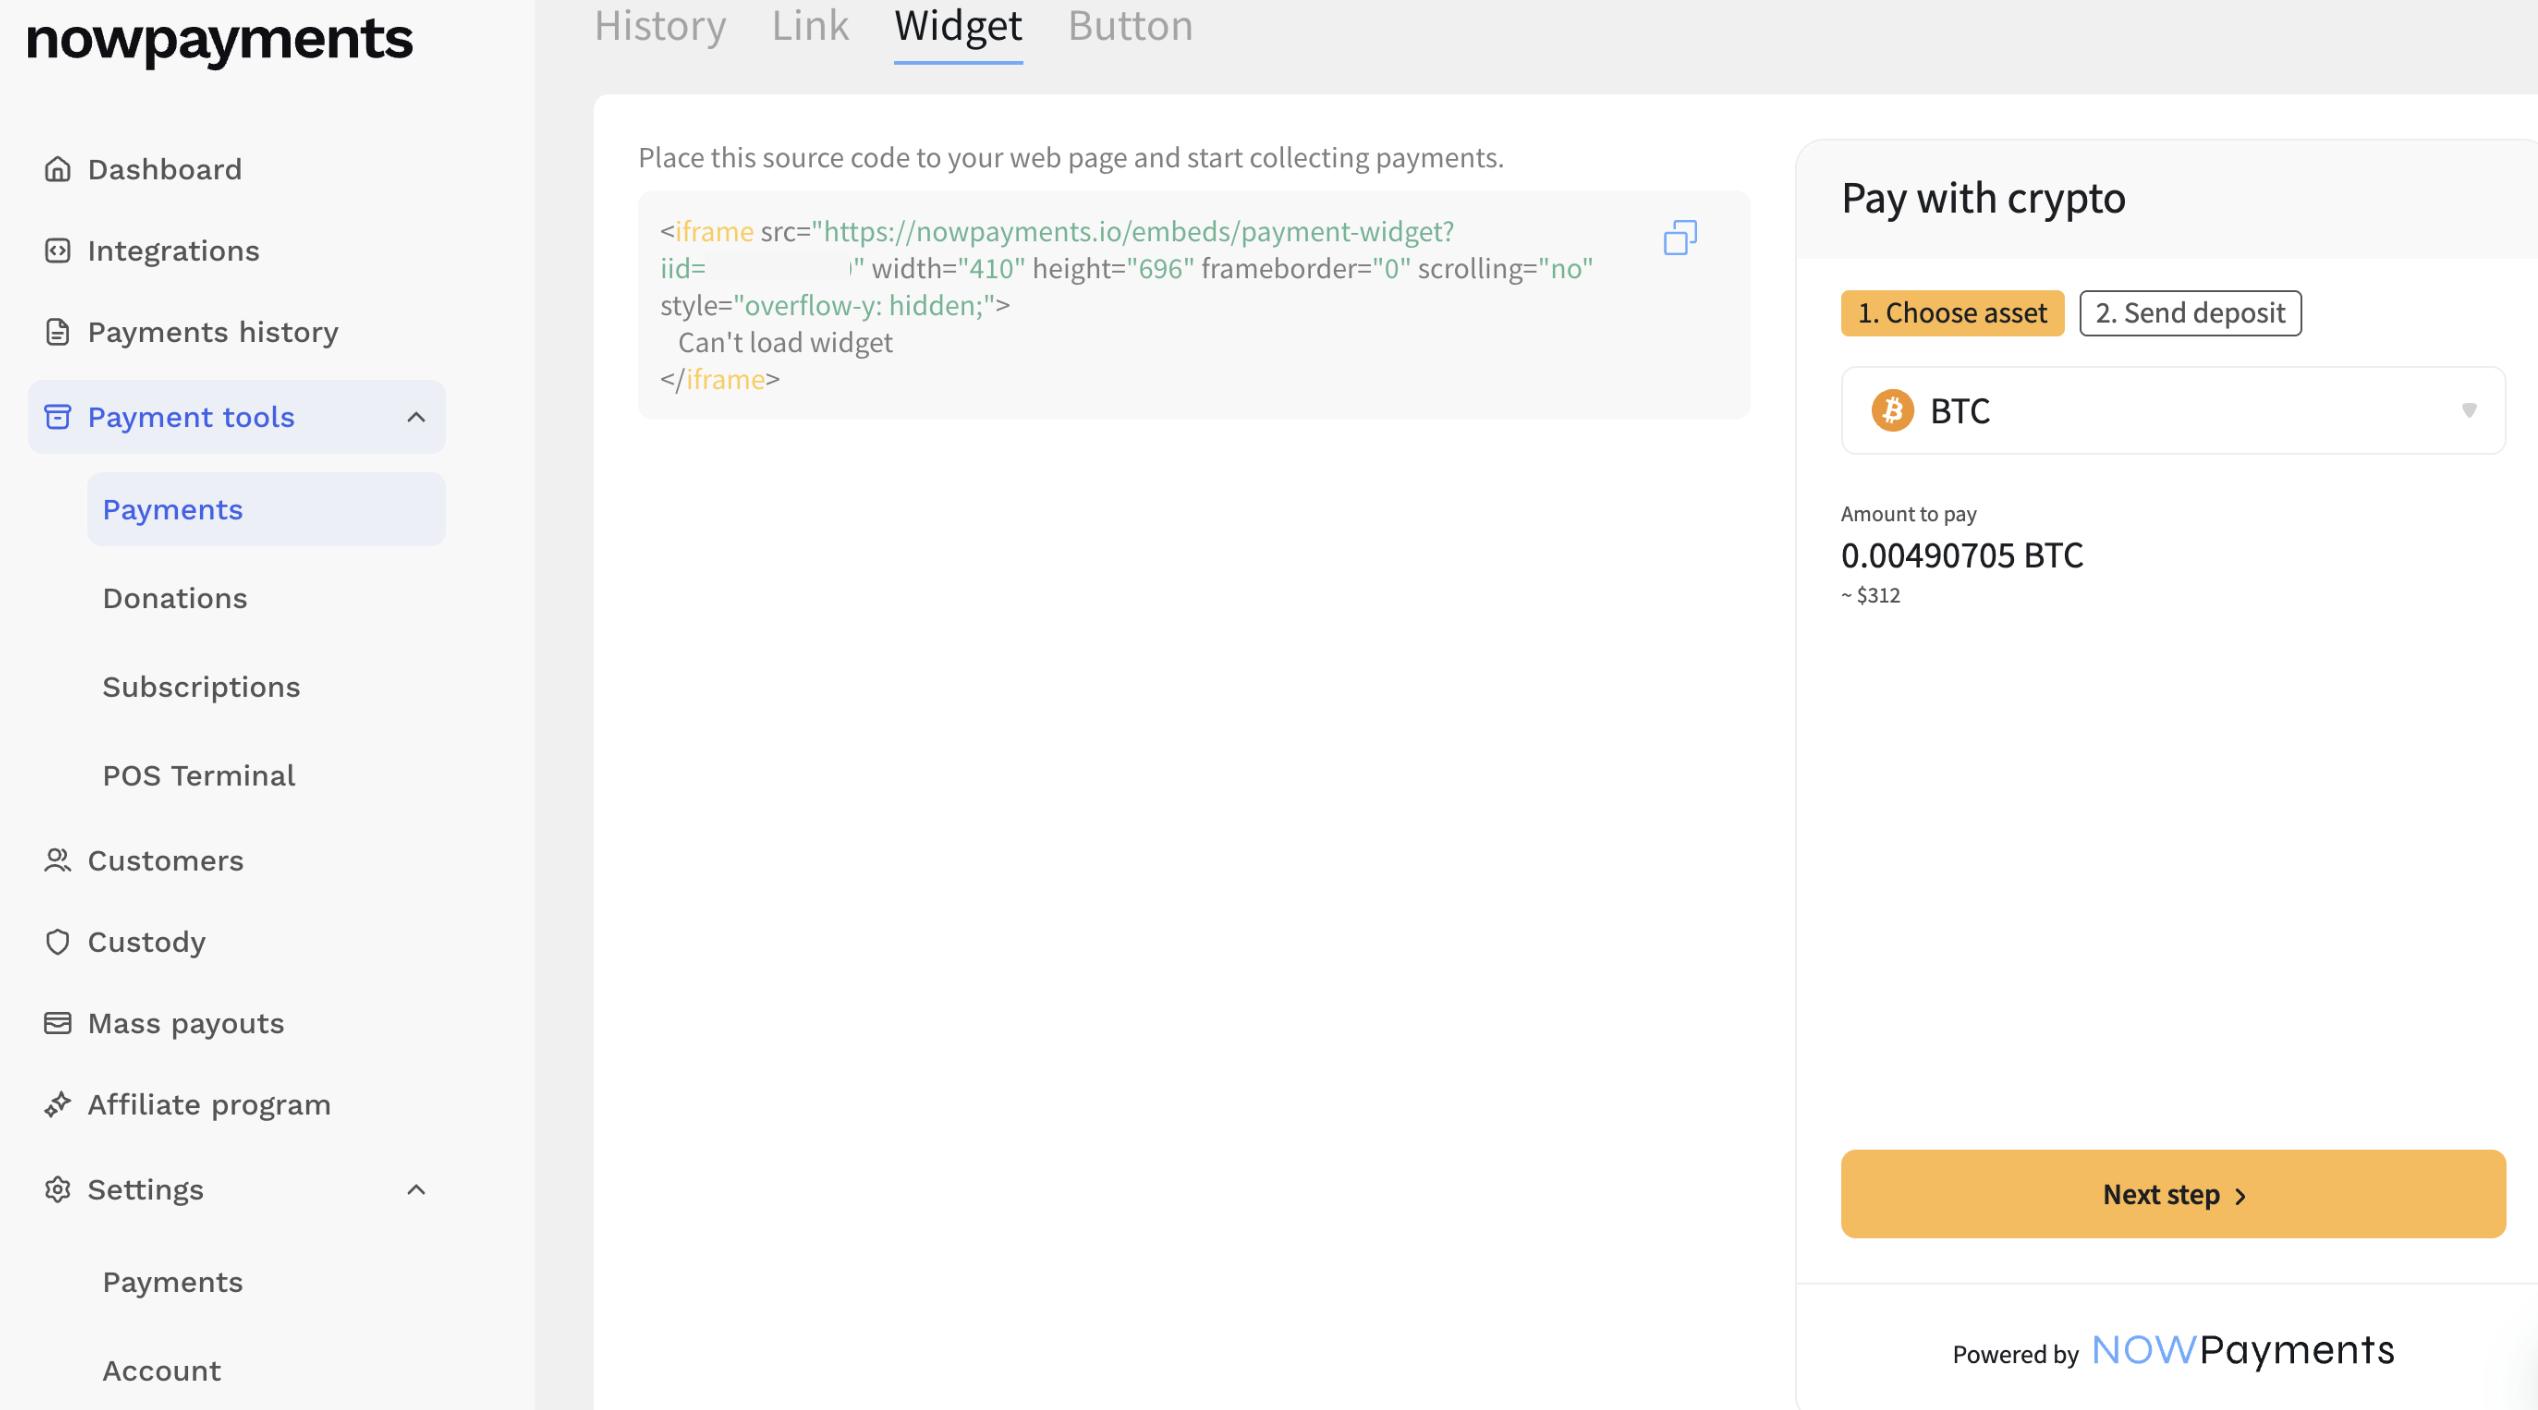Image resolution: width=2538 pixels, height=1410 pixels.
Task: Open Mass payouts in the sidebar
Action: pos(186,1022)
